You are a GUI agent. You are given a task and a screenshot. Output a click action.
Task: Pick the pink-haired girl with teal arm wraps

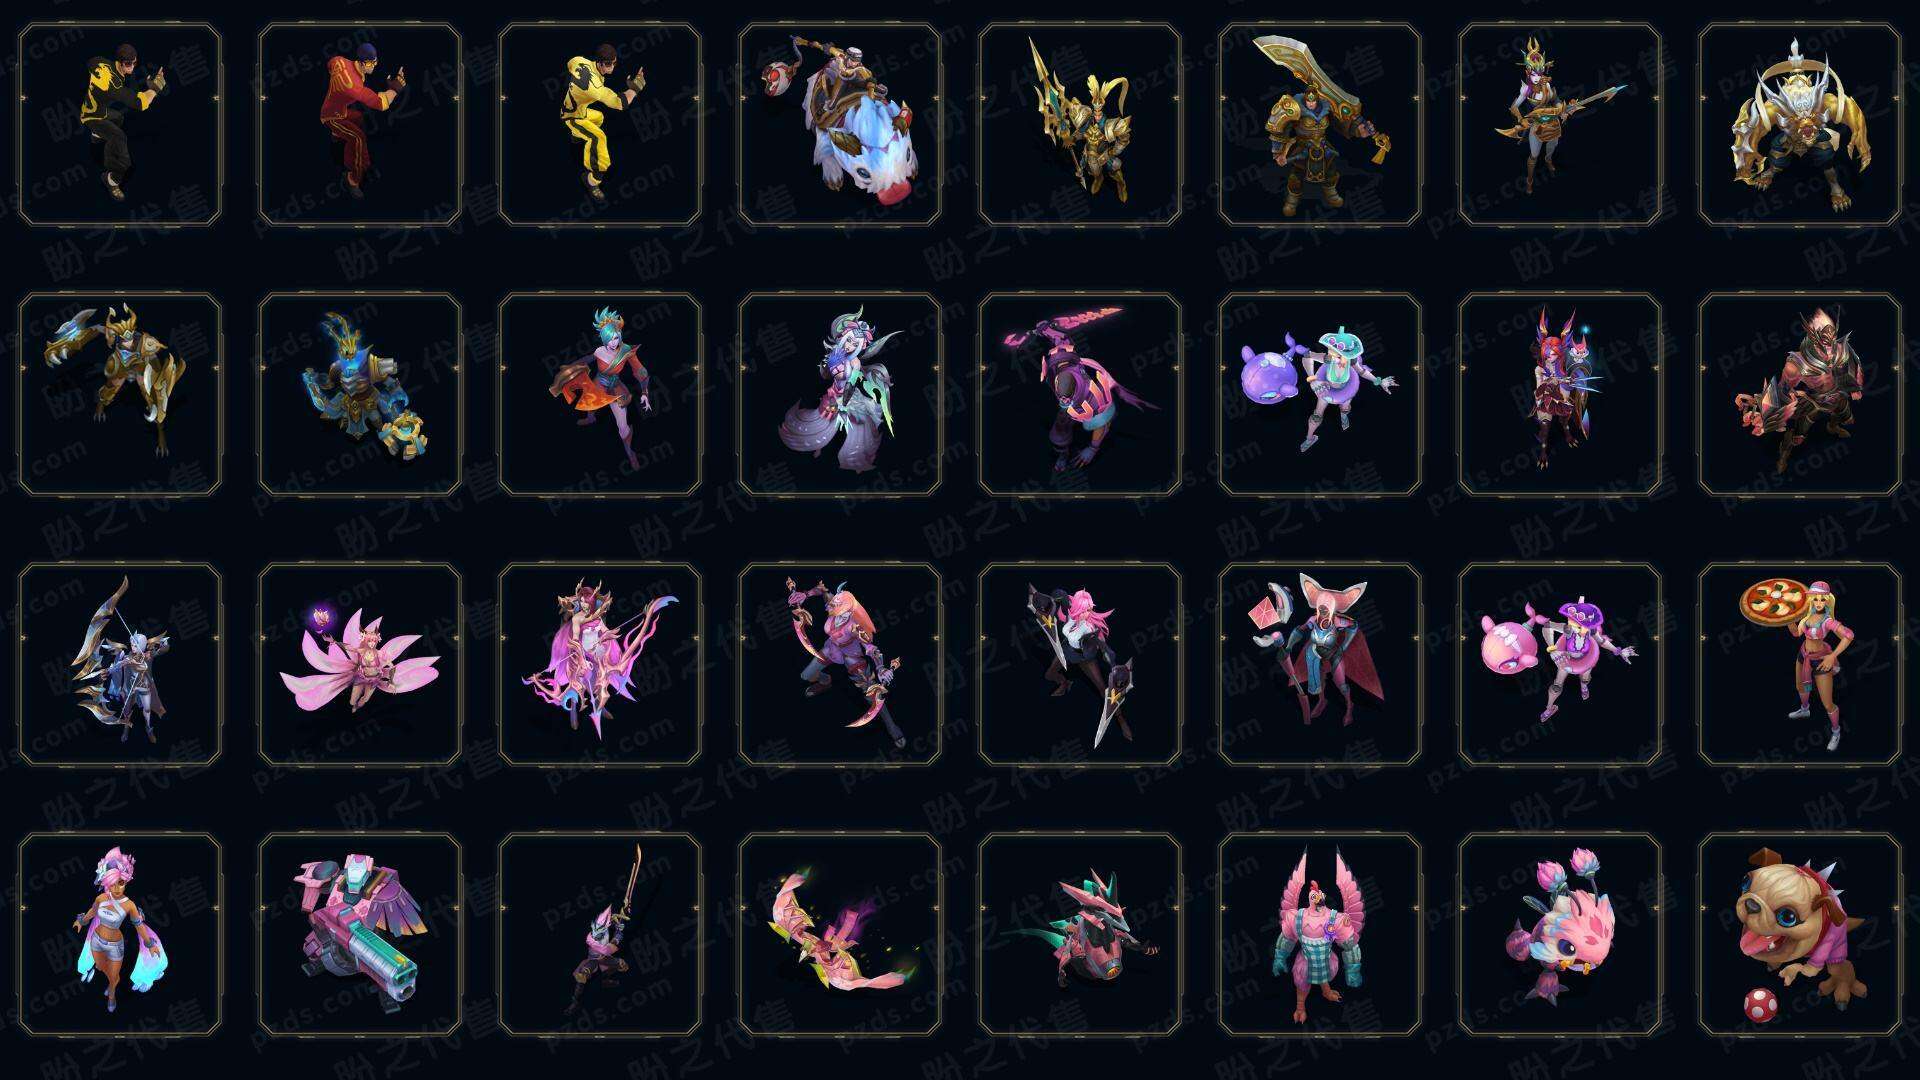120,934
